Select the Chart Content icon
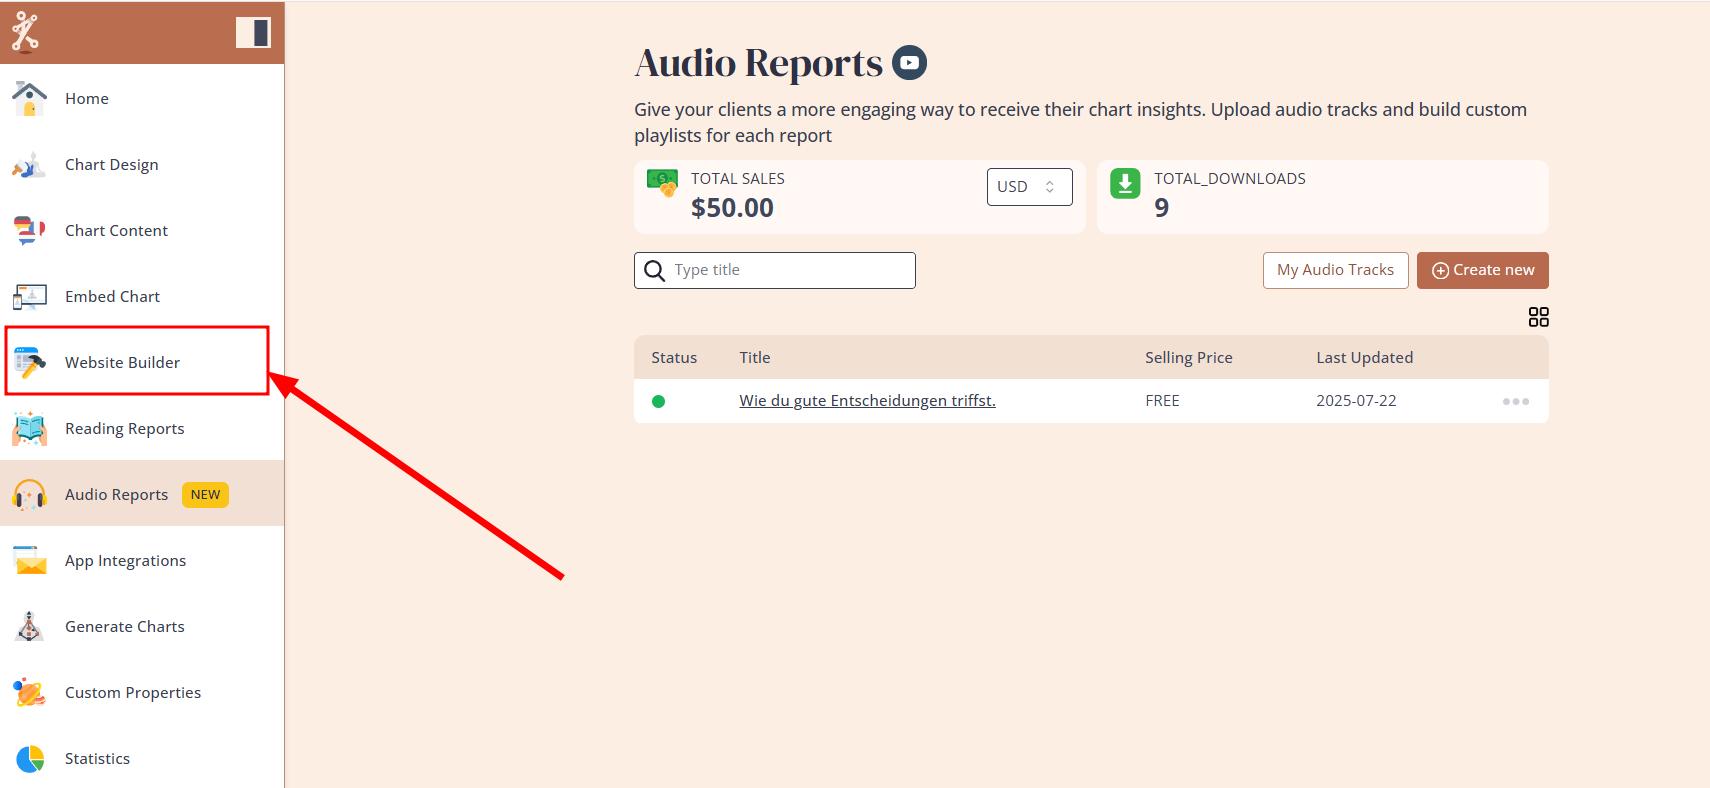The width and height of the screenshot is (1710, 788). tap(30, 231)
